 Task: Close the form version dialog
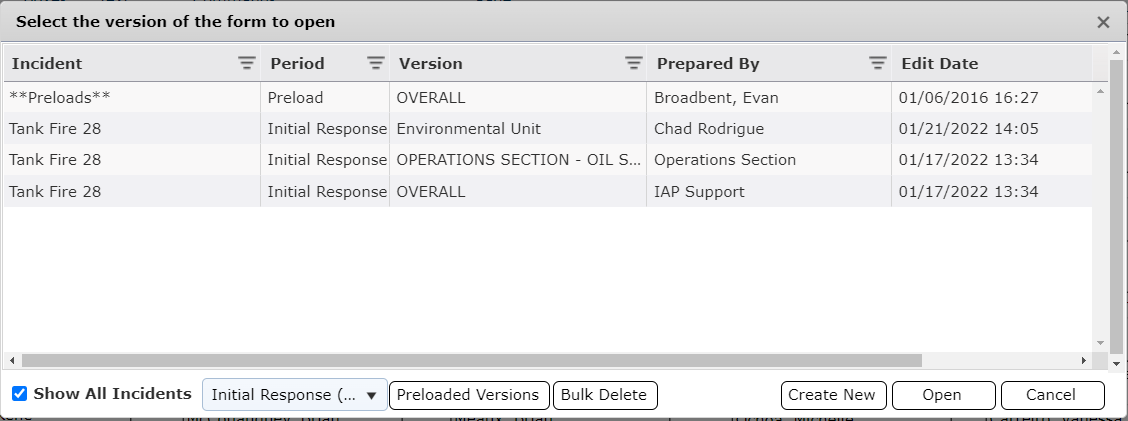tap(1103, 22)
